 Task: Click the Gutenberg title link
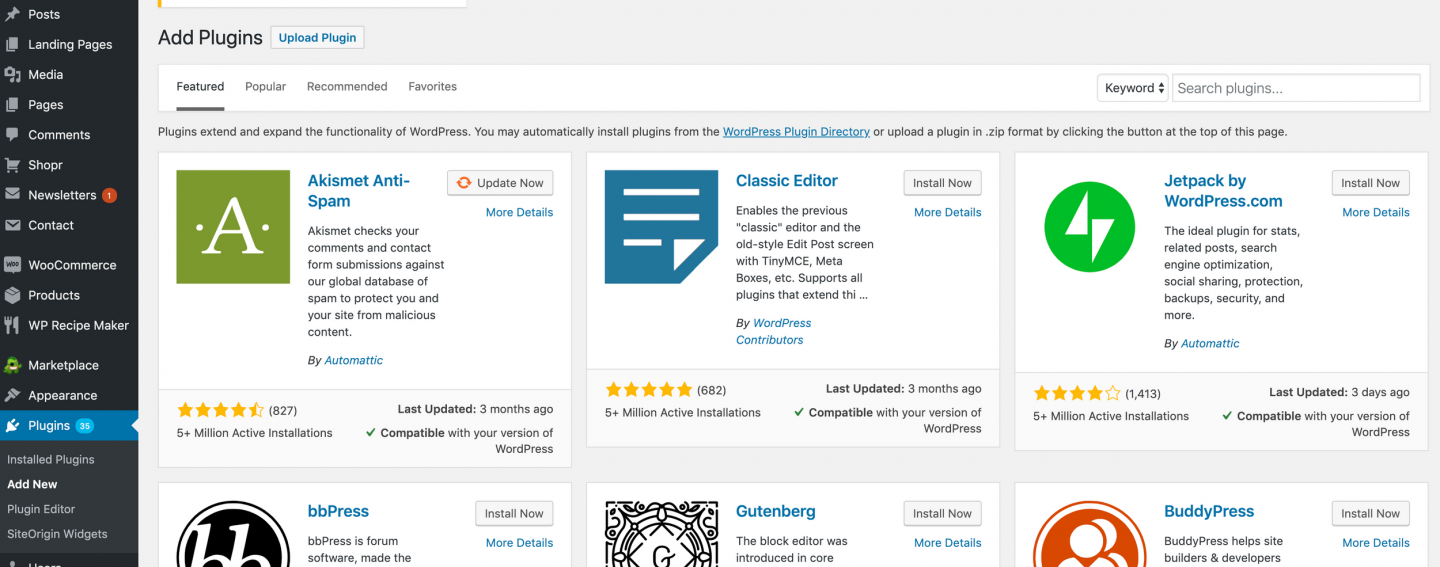click(776, 511)
